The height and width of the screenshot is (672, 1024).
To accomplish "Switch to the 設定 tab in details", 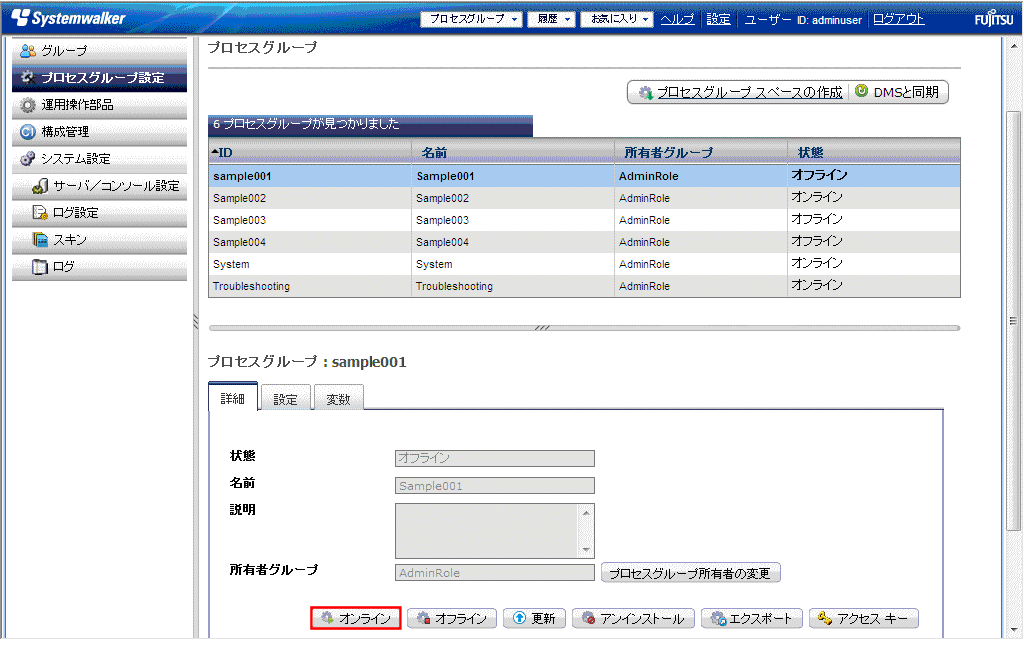I will pyautogui.click(x=285, y=398).
